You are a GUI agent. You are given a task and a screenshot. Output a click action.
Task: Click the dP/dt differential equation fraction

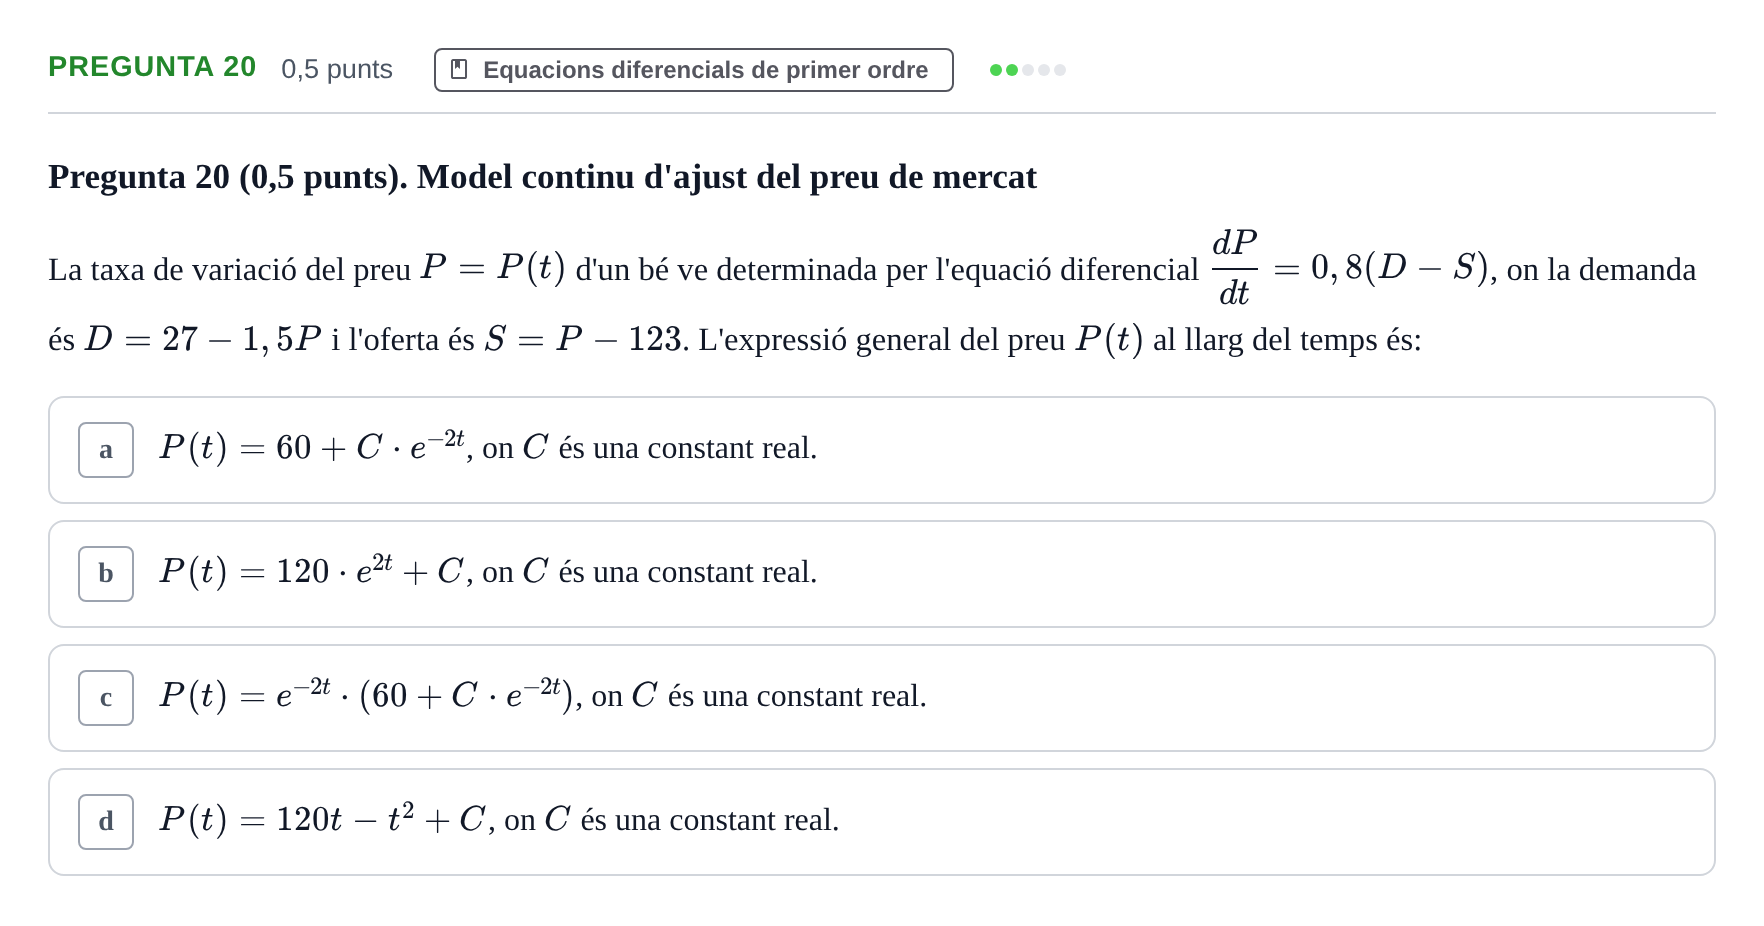pyautogui.click(x=1234, y=268)
